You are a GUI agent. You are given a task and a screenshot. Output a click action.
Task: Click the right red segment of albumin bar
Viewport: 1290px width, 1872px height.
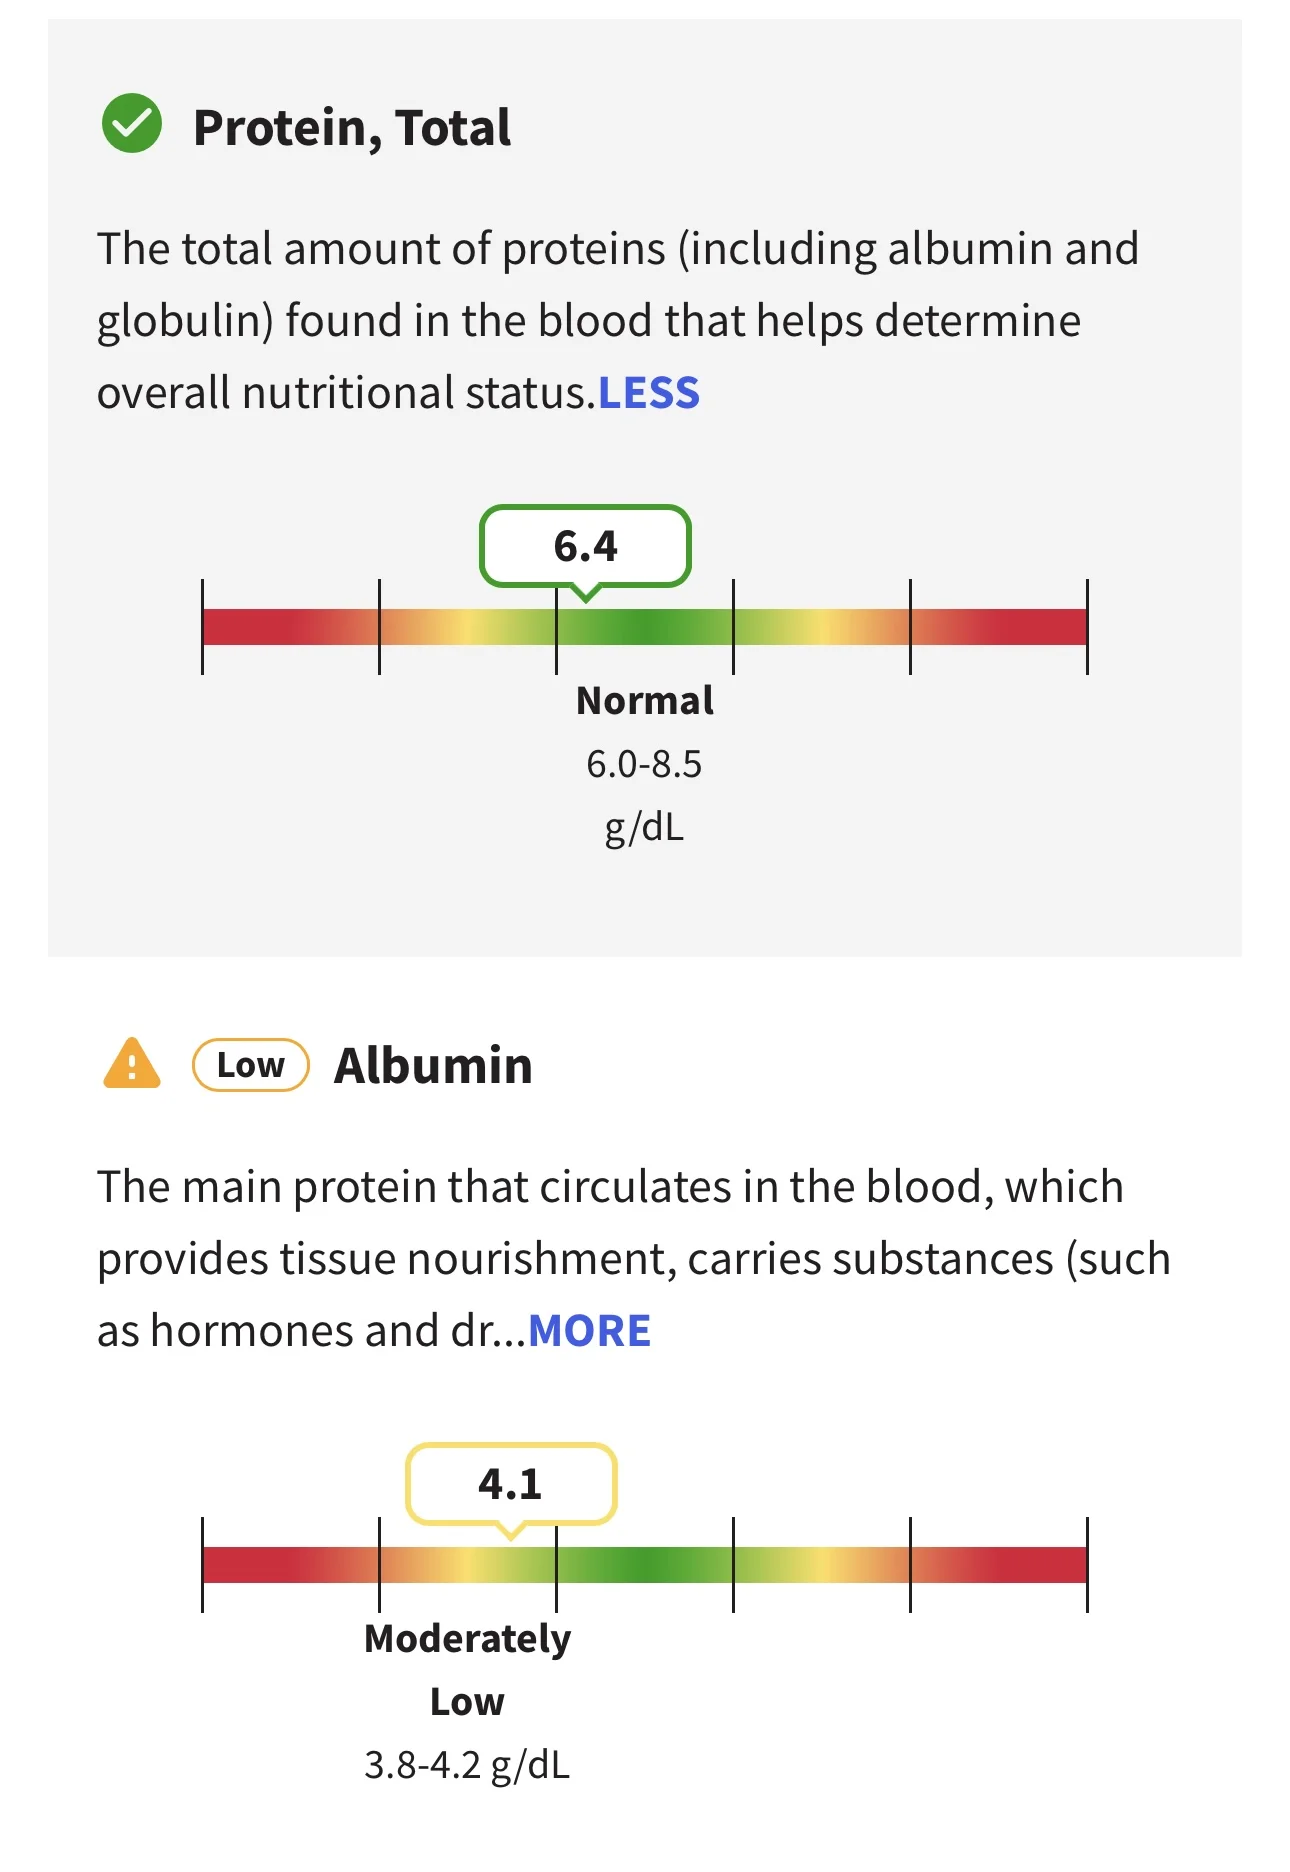point(999,1565)
